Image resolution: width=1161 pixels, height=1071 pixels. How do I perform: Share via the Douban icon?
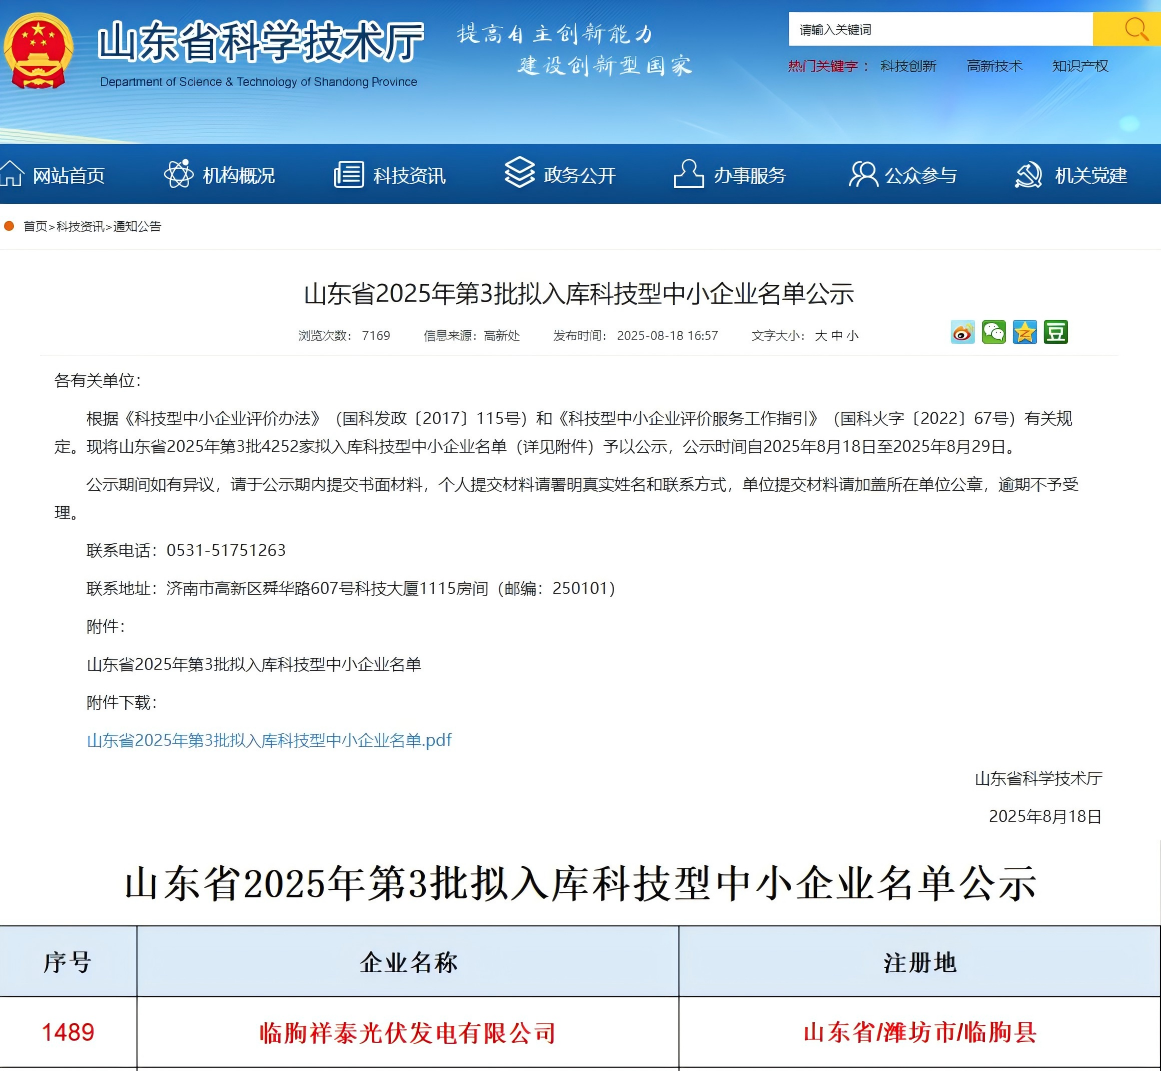(x=1055, y=331)
